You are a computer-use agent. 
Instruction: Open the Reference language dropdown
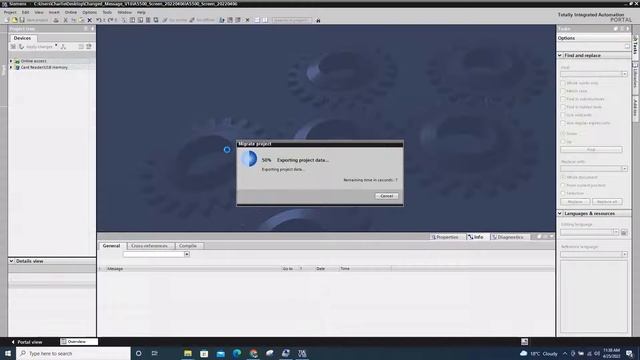624,254
